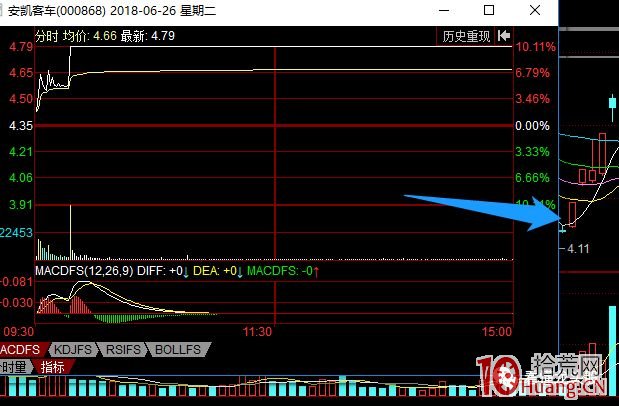Click the 4.79 price axis label
Screen dimensions: 619x406
tap(21, 47)
